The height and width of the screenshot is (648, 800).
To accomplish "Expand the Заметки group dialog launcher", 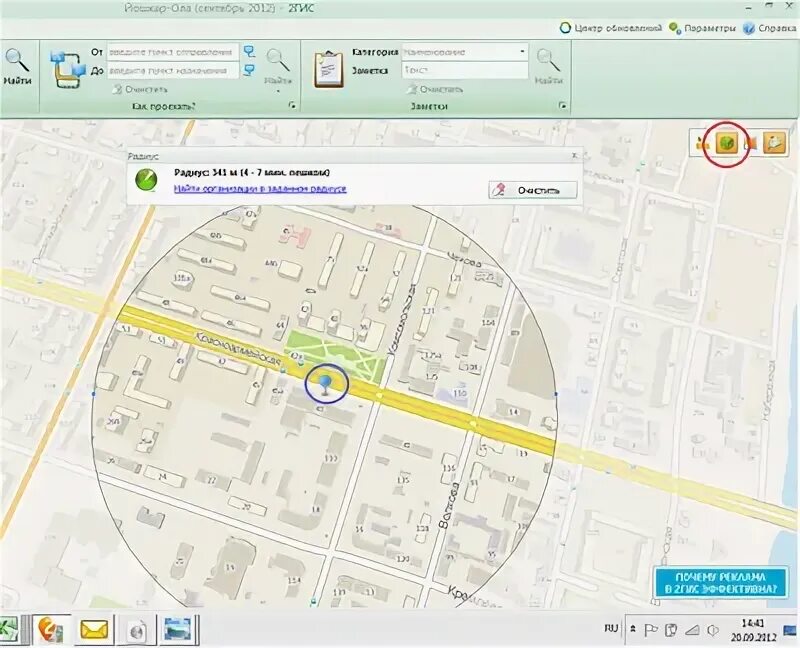I will (x=562, y=106).
